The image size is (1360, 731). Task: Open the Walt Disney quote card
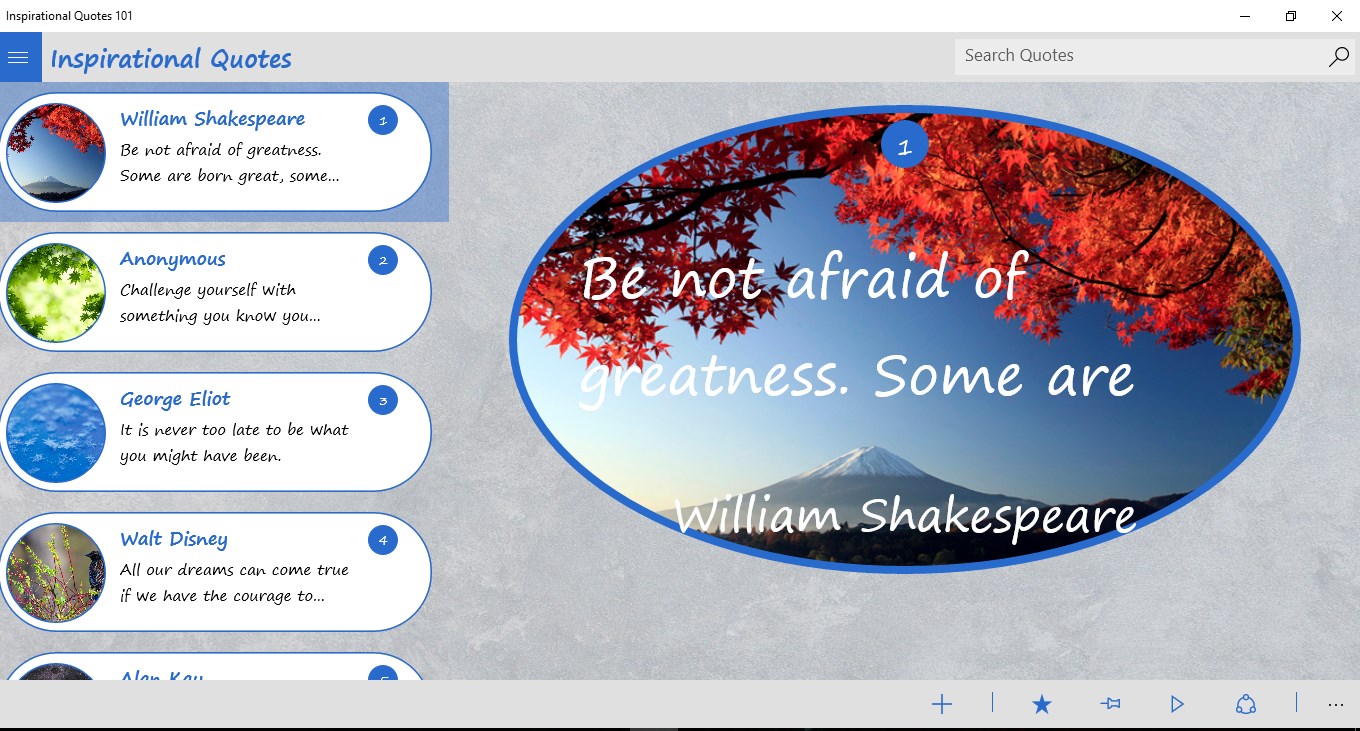tap(215, 572)
